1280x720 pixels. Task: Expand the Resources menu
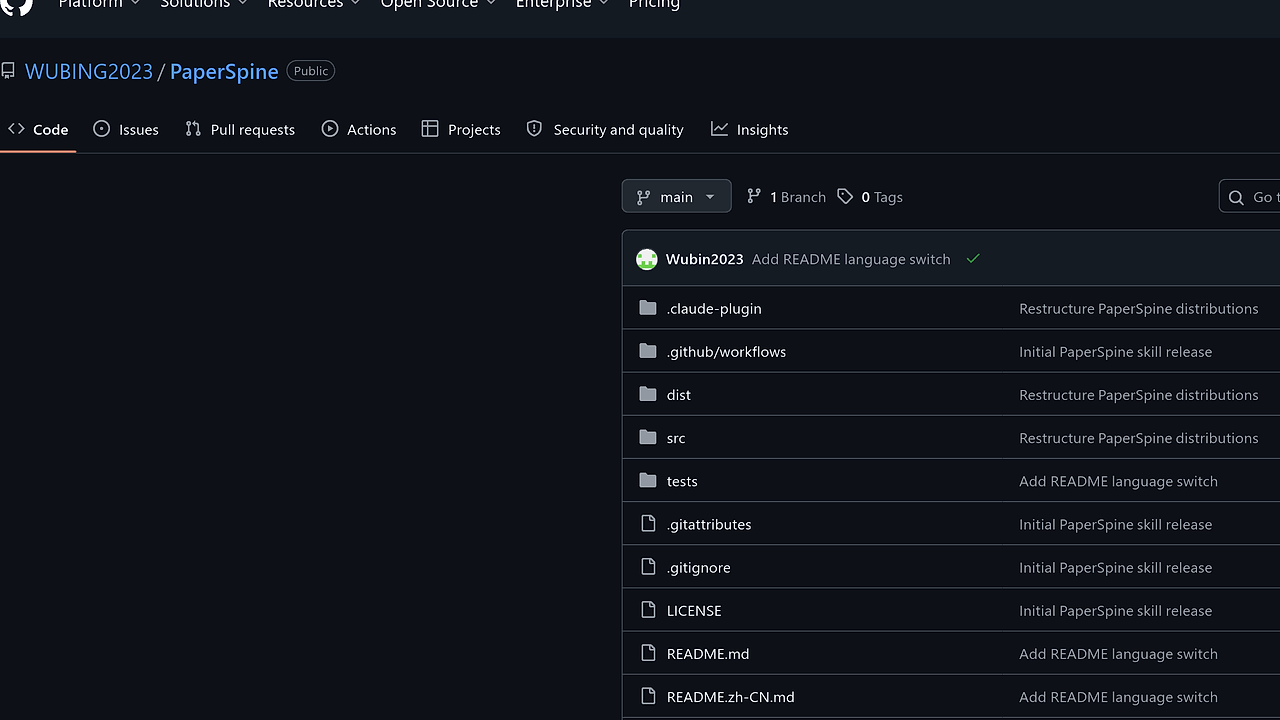(314, 4)
